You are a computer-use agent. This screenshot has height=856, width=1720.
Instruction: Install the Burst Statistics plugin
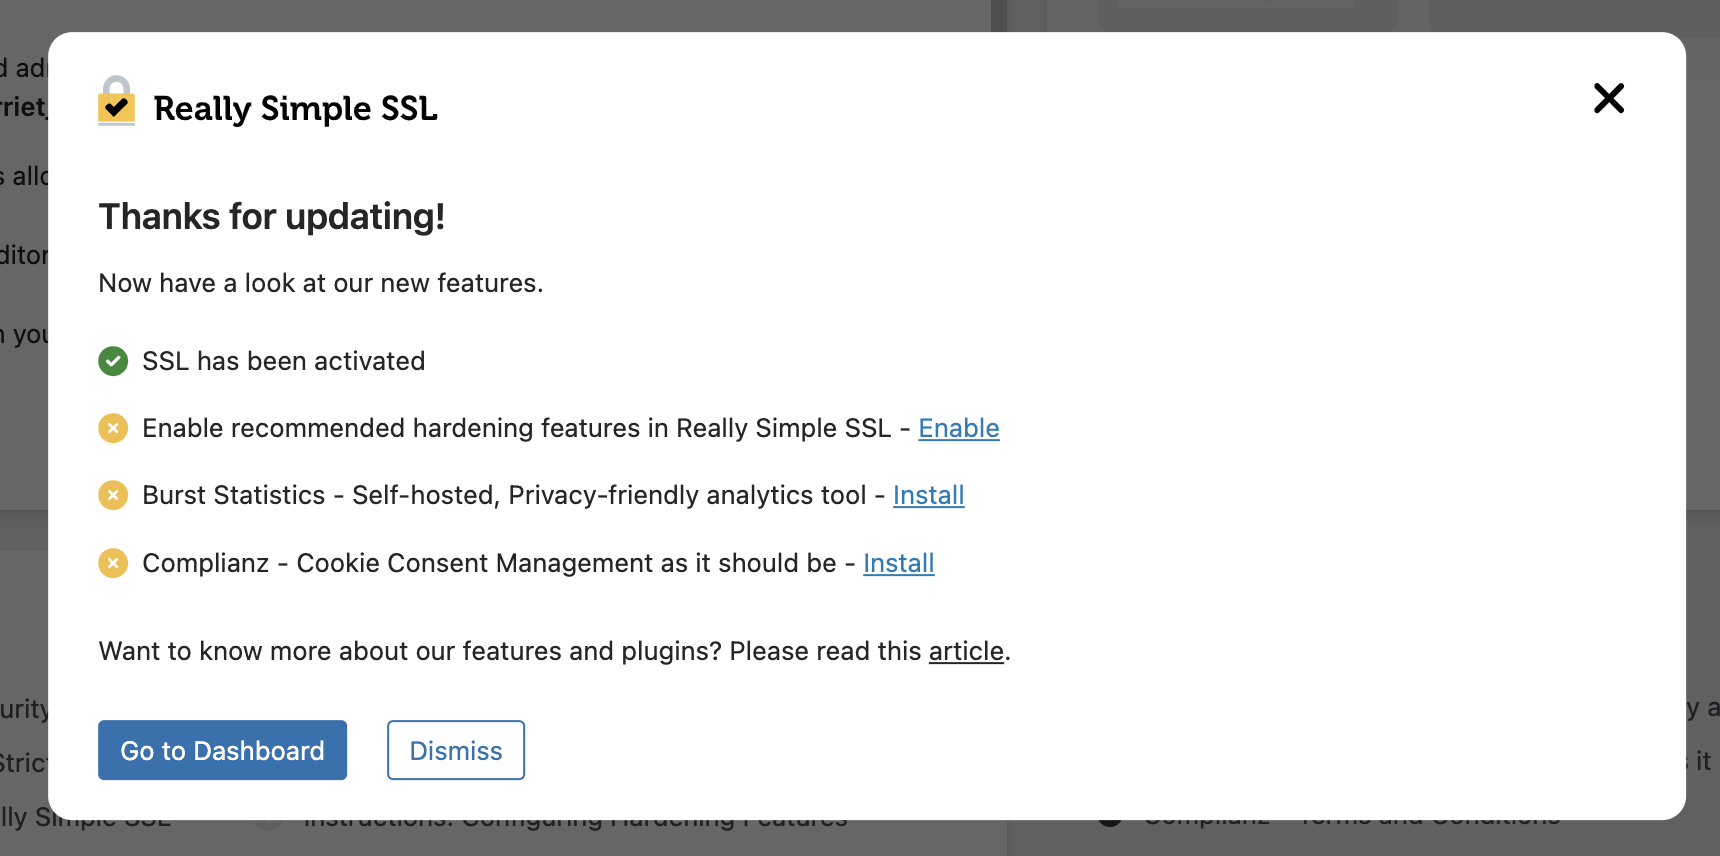(x=928, y=495)
